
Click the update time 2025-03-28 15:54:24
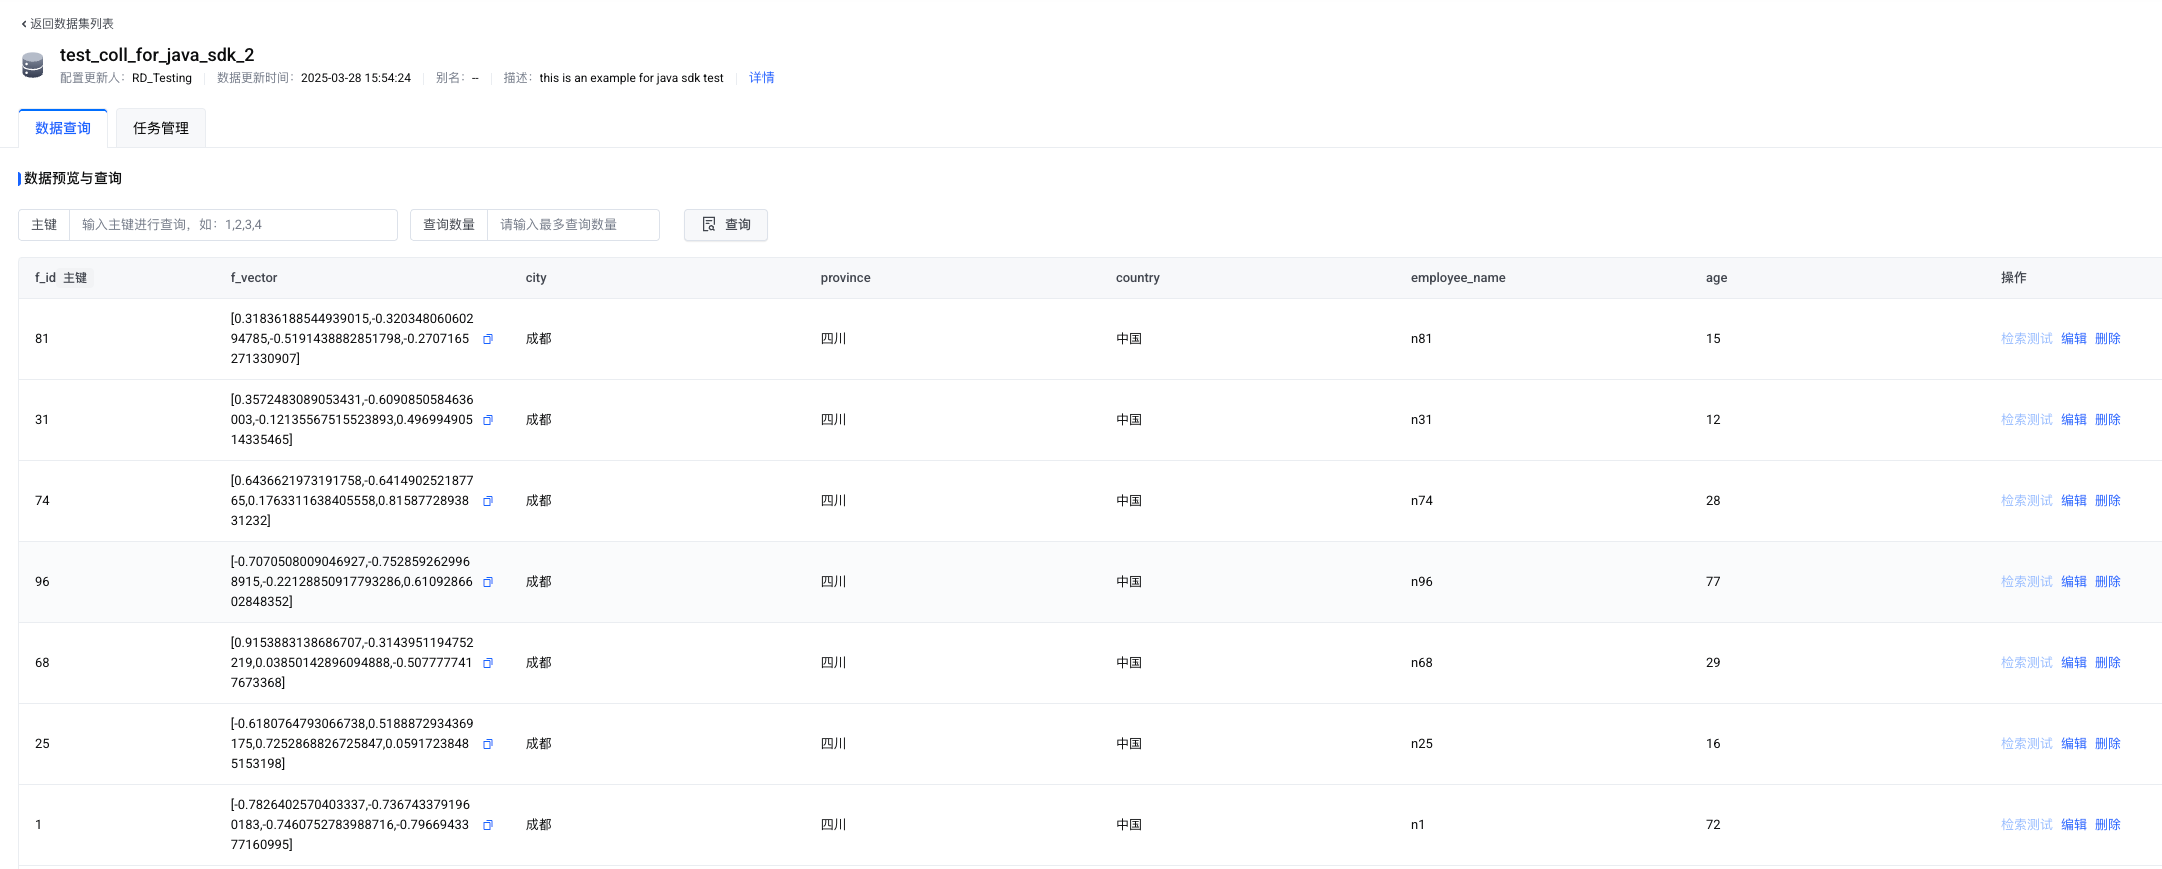356,78
